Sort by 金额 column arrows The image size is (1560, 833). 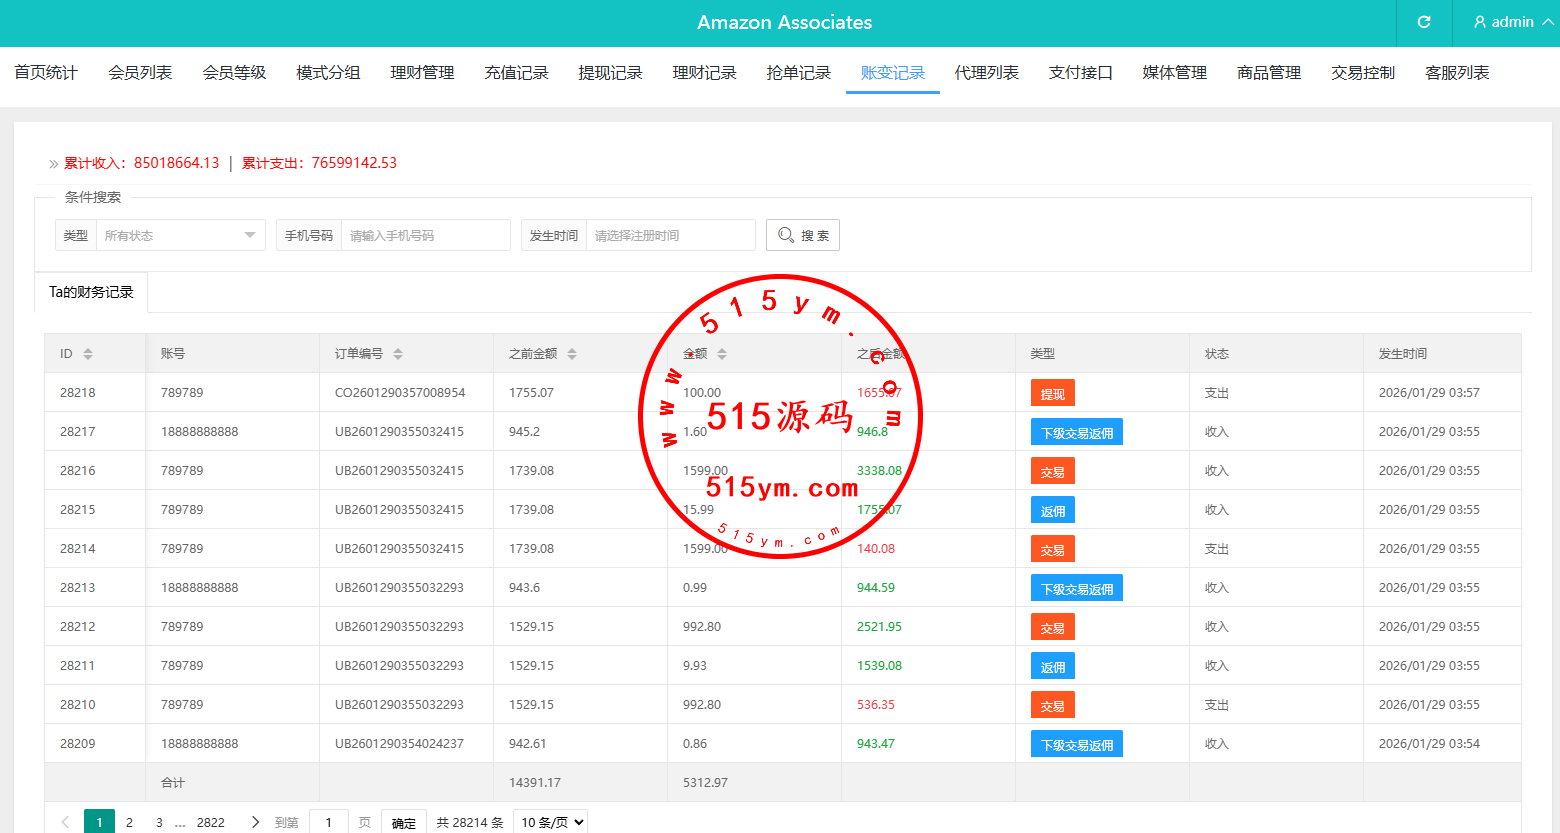pos(722,354)
